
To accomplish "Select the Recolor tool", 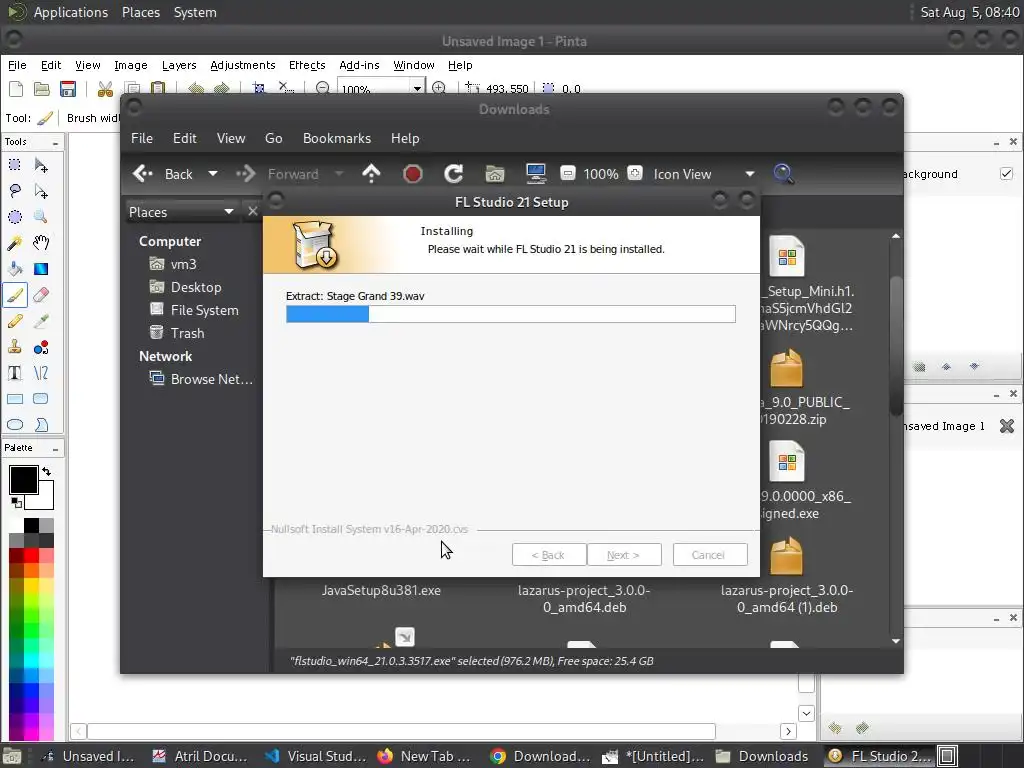I will (41, 347).
